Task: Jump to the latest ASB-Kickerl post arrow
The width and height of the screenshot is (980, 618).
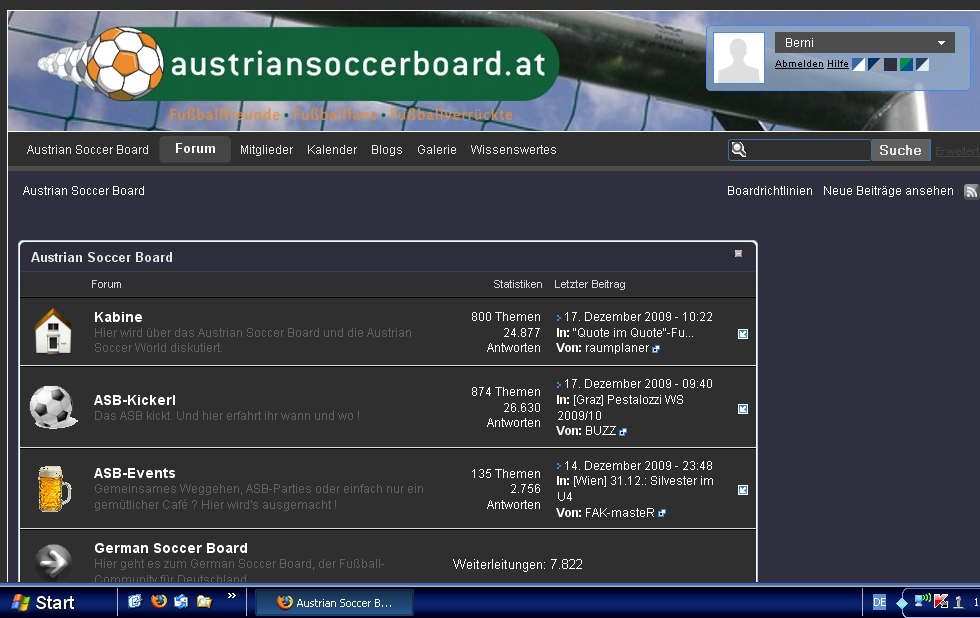Action: pos(559,384)
